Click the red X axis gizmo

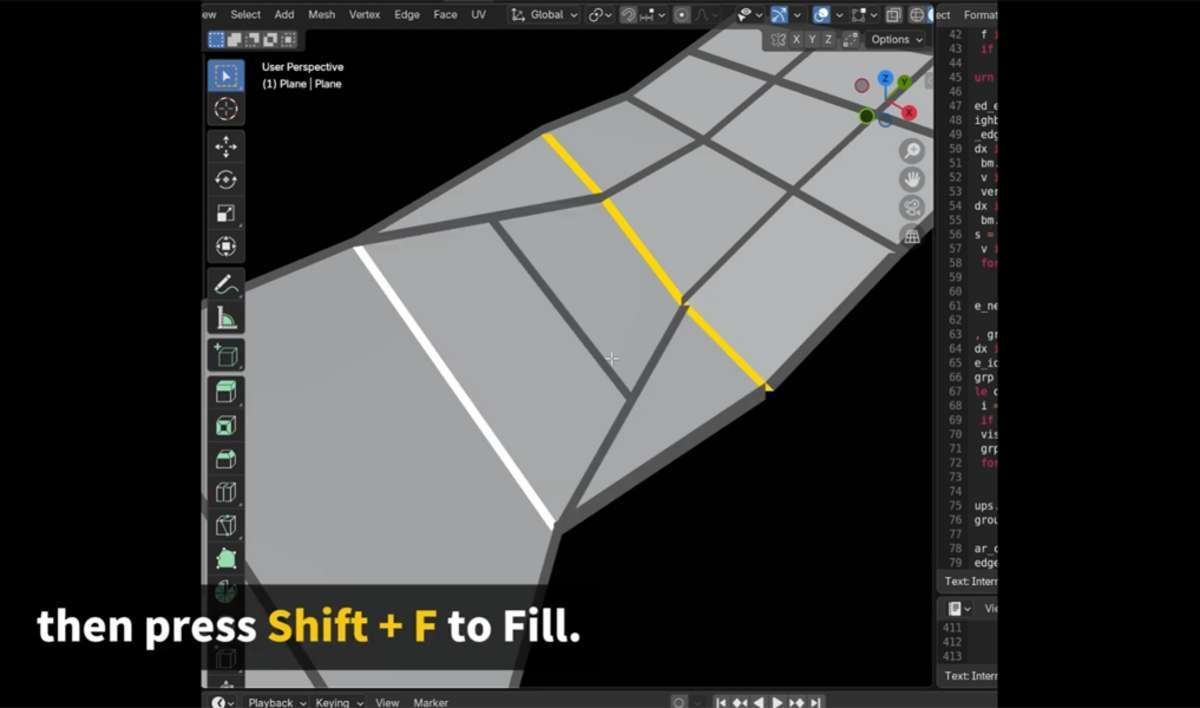(908, 113)
